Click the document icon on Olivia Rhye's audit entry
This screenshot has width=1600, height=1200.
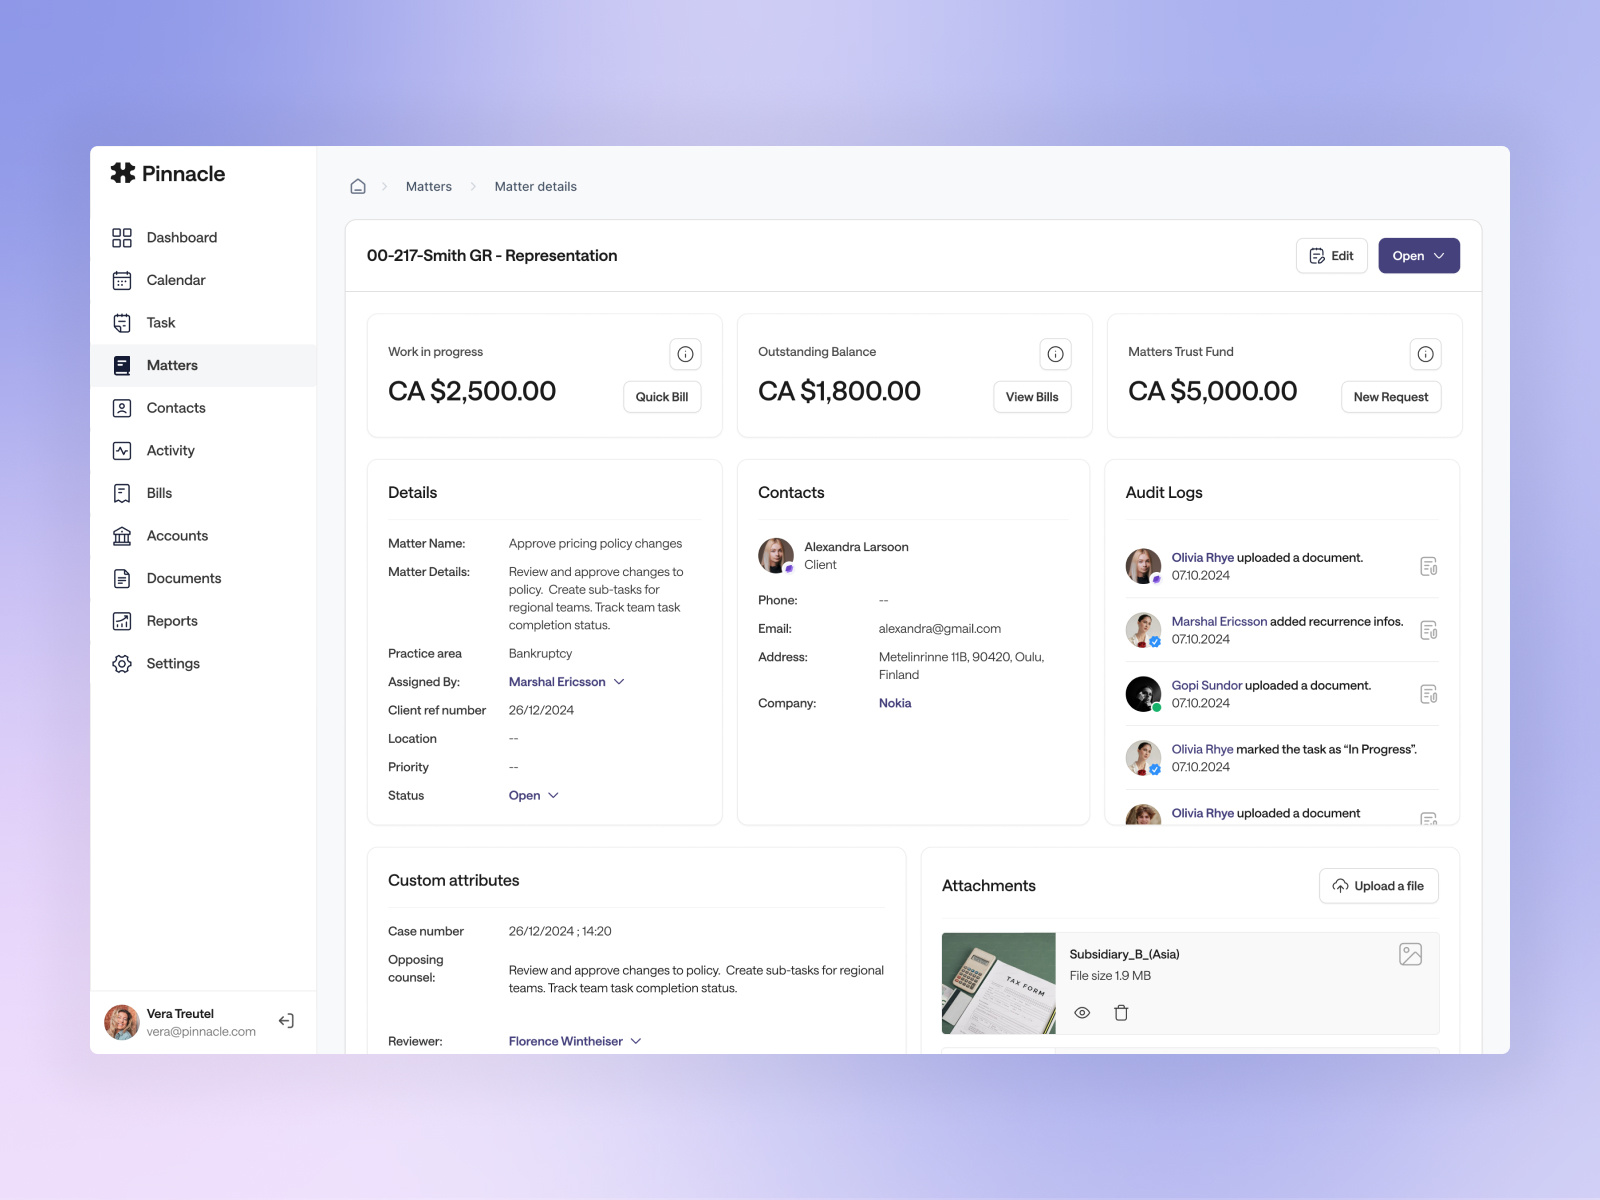[1429, 566]
